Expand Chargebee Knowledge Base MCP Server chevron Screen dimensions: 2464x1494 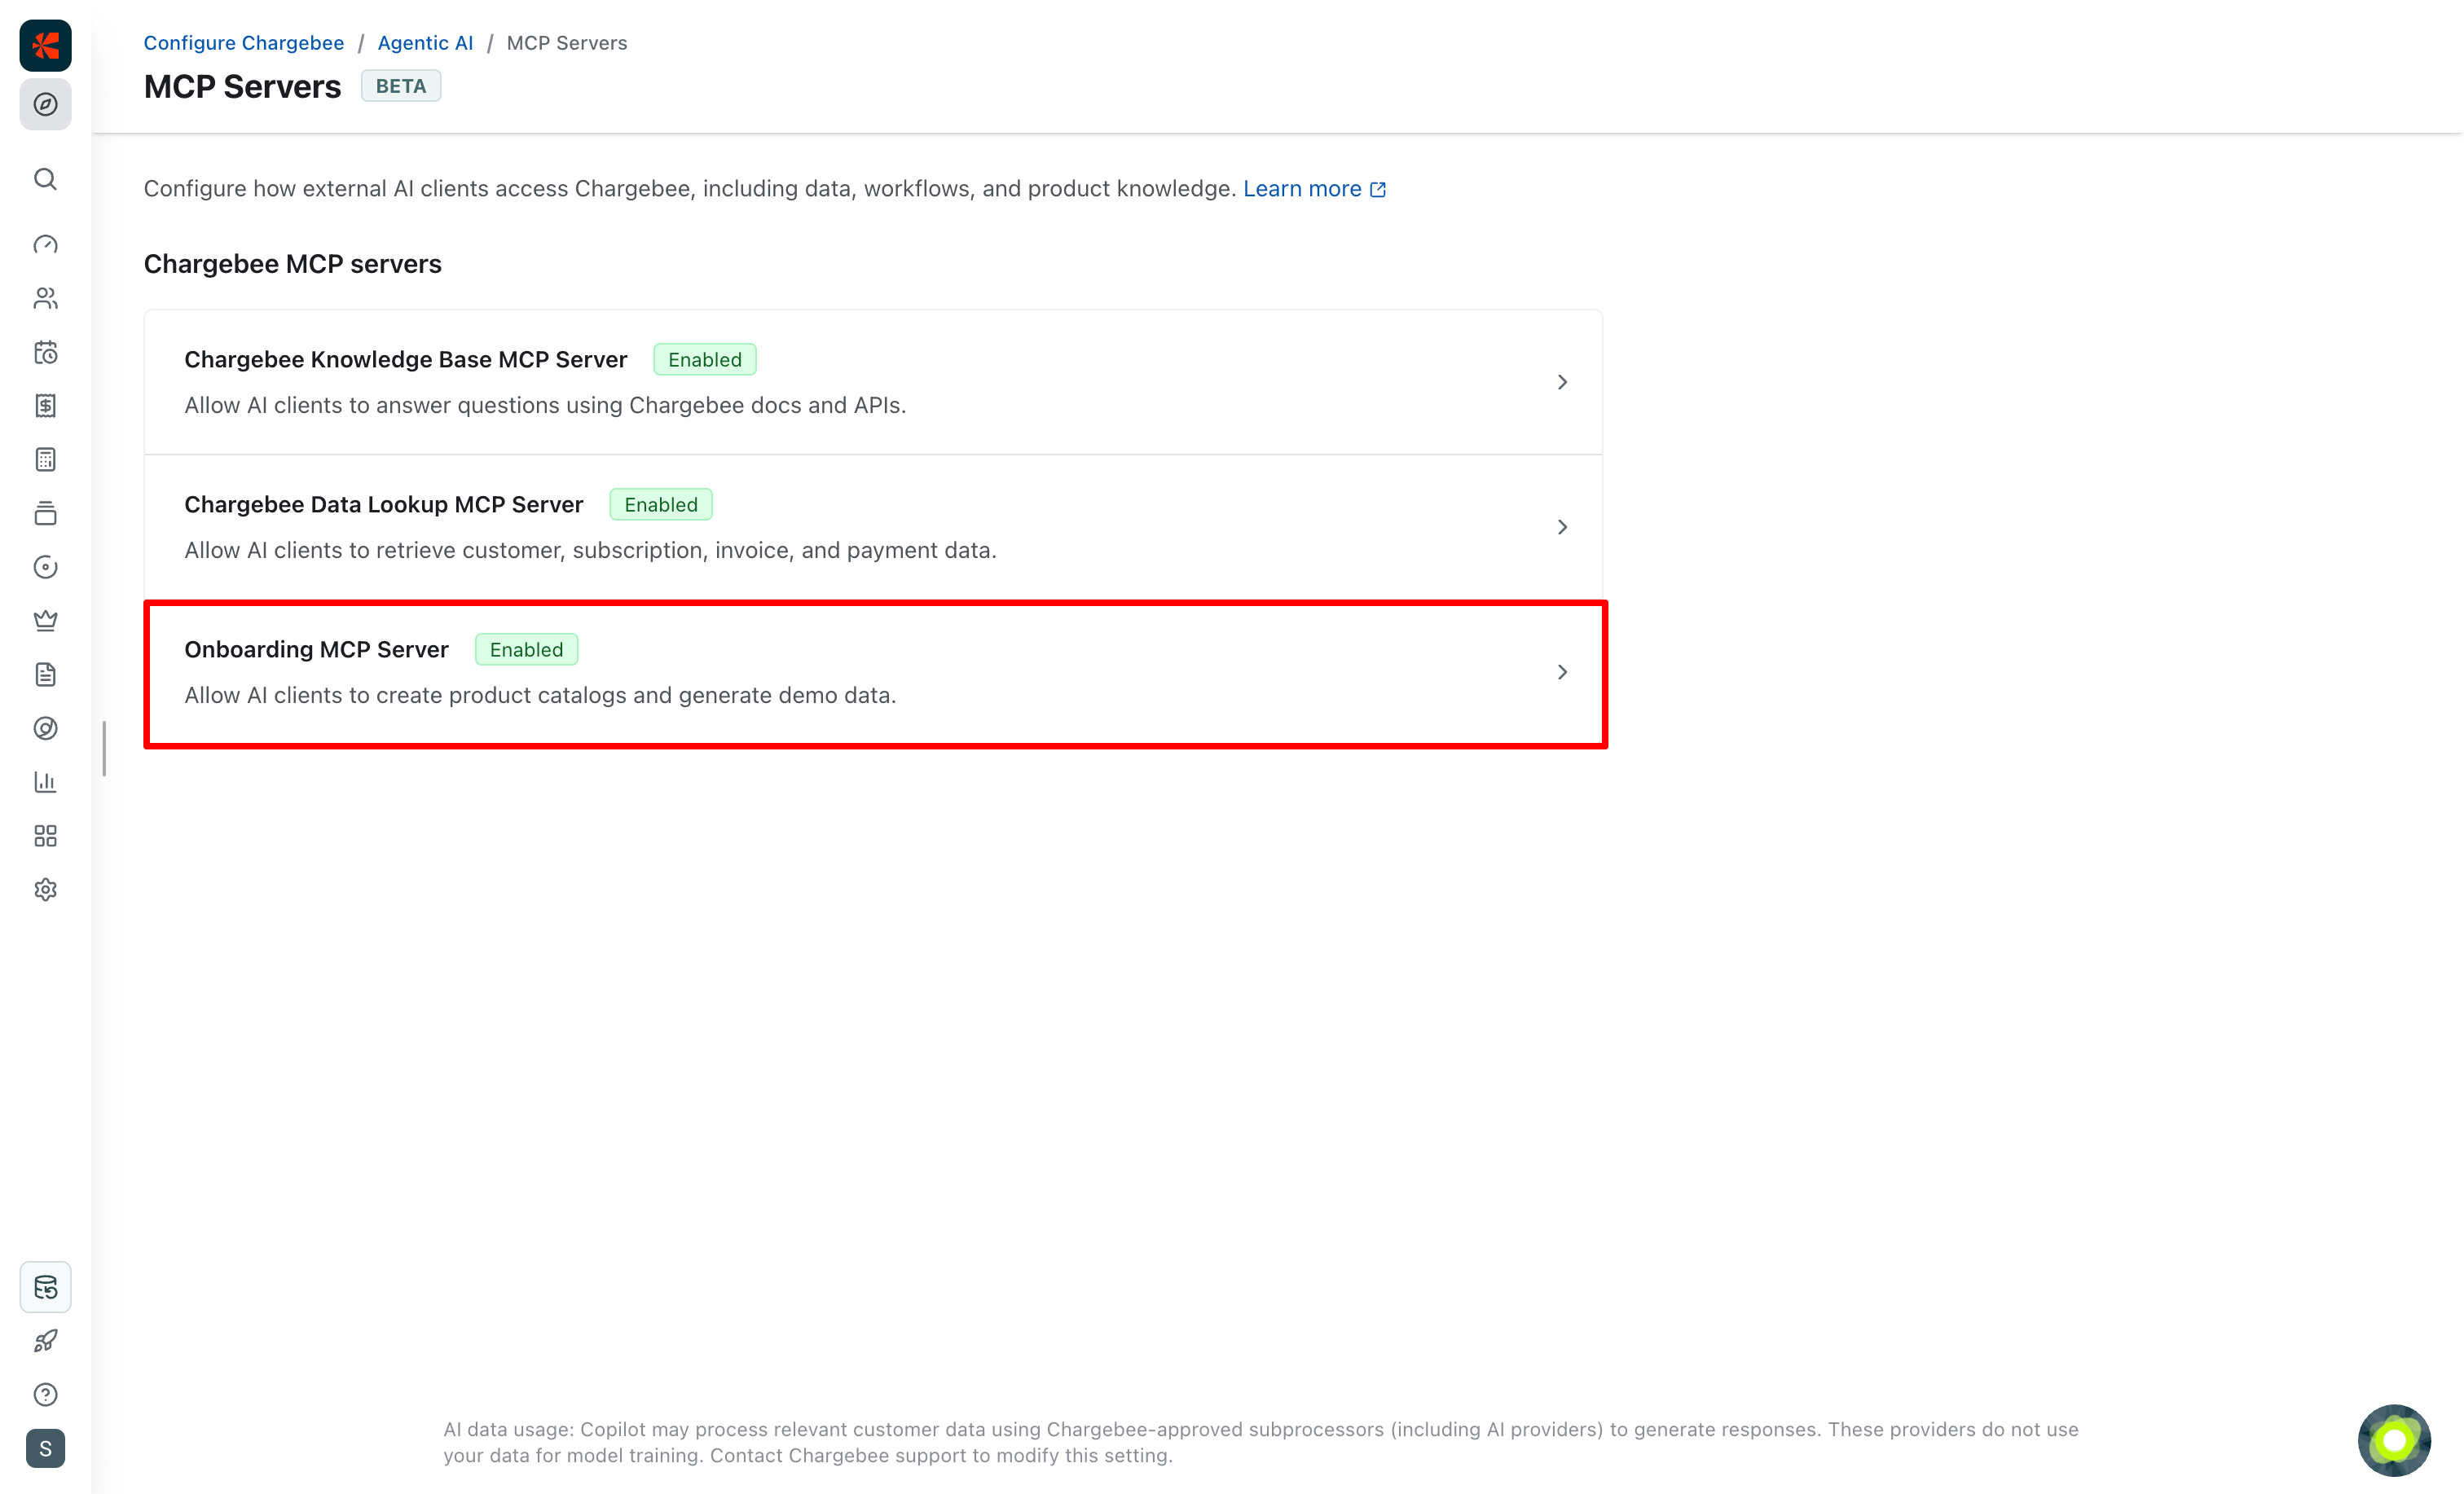click(x=1562, y=382)
